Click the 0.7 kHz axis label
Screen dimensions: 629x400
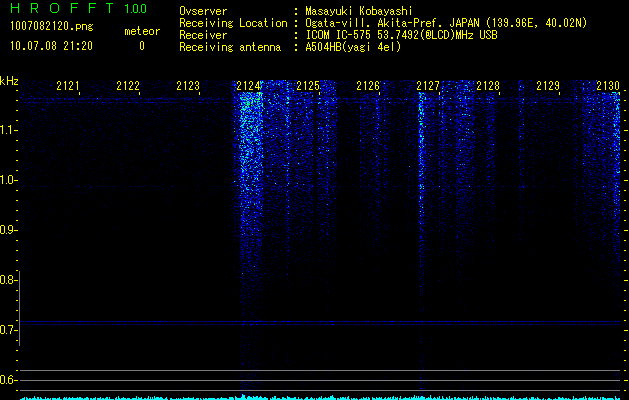[x=8, y=330]
